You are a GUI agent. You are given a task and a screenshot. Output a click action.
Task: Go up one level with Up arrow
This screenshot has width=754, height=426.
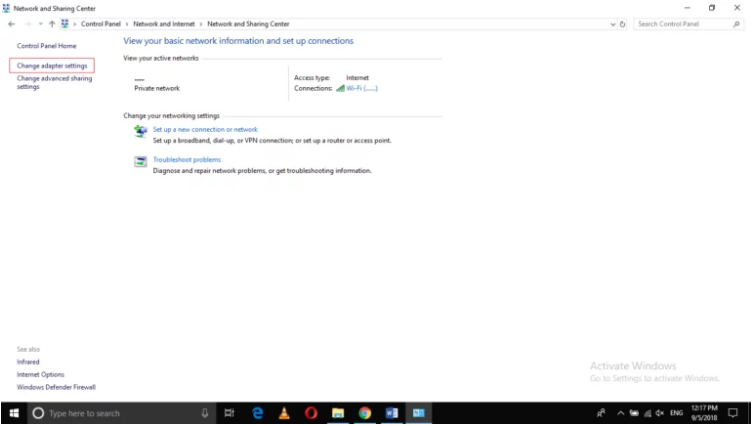coord(52,24)
